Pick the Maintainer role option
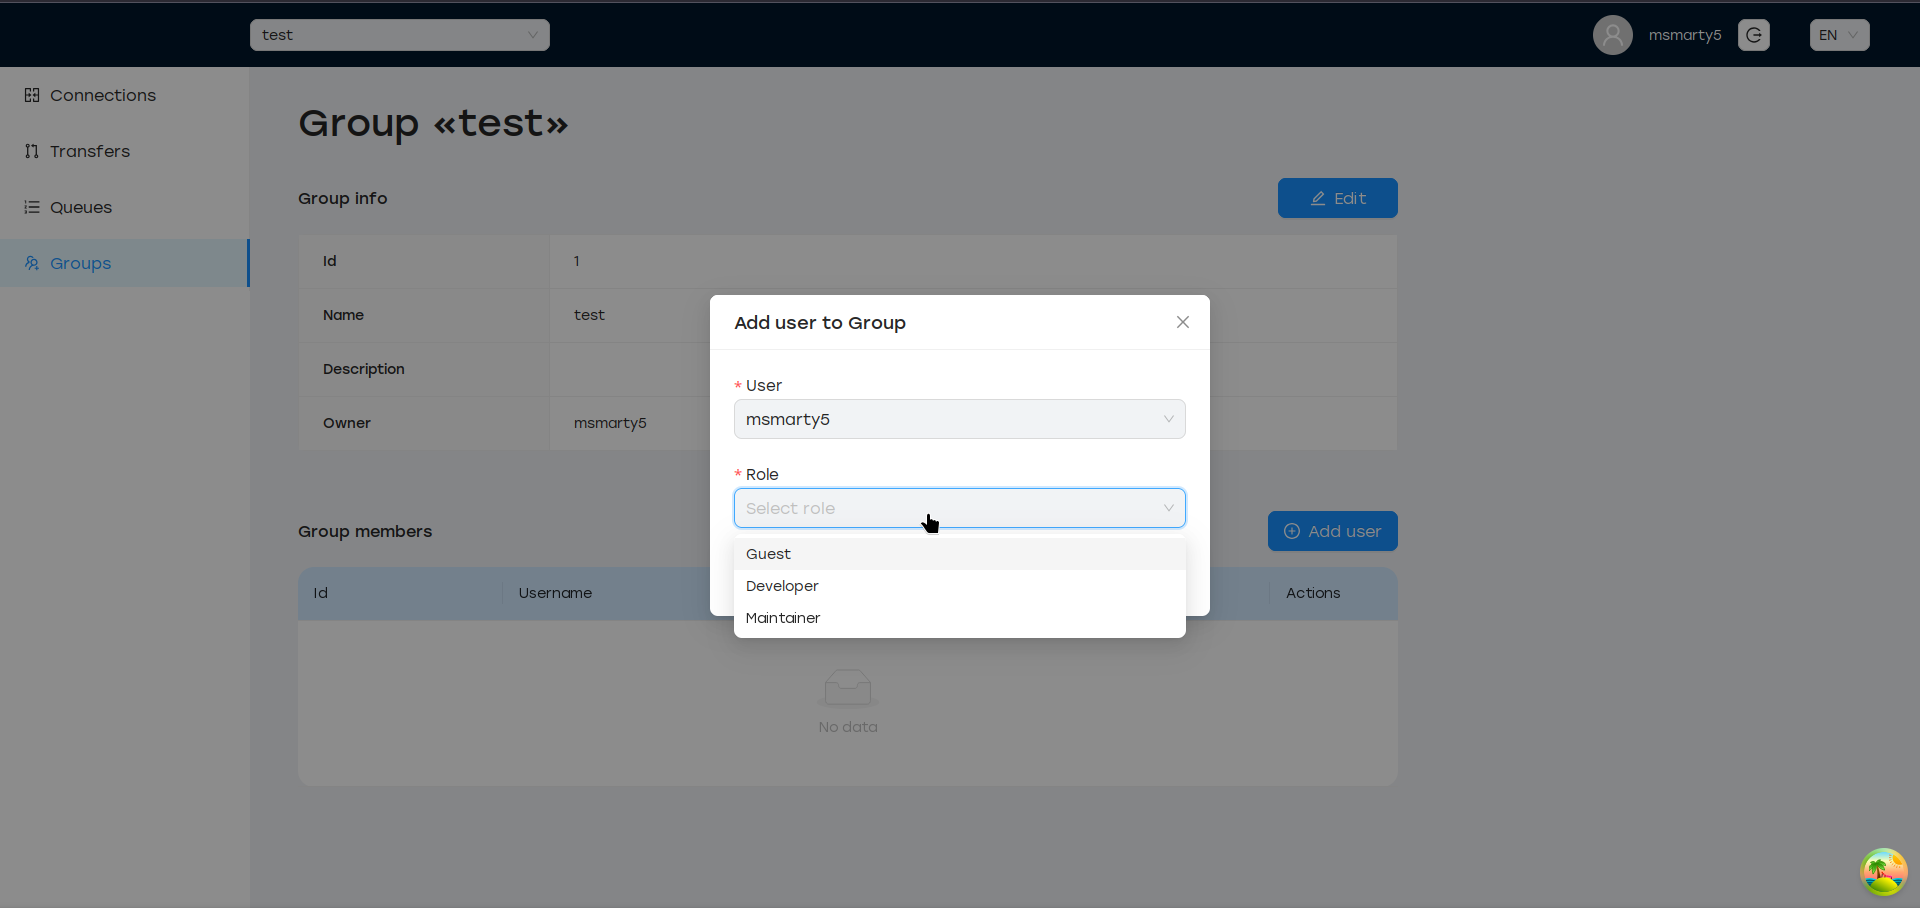Viewport: 1920px width, 908px height. (783, 618)
